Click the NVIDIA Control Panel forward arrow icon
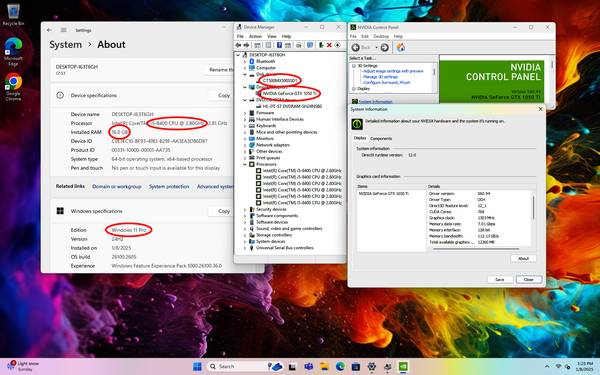Image resolution: width=600 pixels, height=375 pixels. (x=385, y=47)
